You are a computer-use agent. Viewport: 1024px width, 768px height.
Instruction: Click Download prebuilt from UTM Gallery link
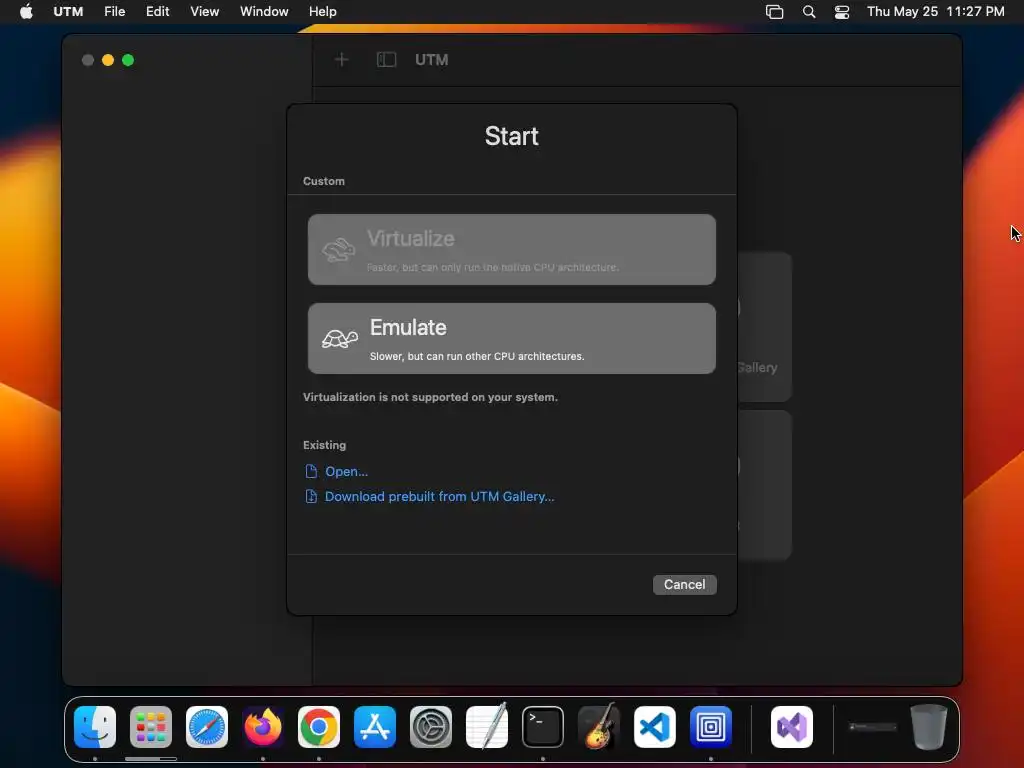tap(440, 497)
